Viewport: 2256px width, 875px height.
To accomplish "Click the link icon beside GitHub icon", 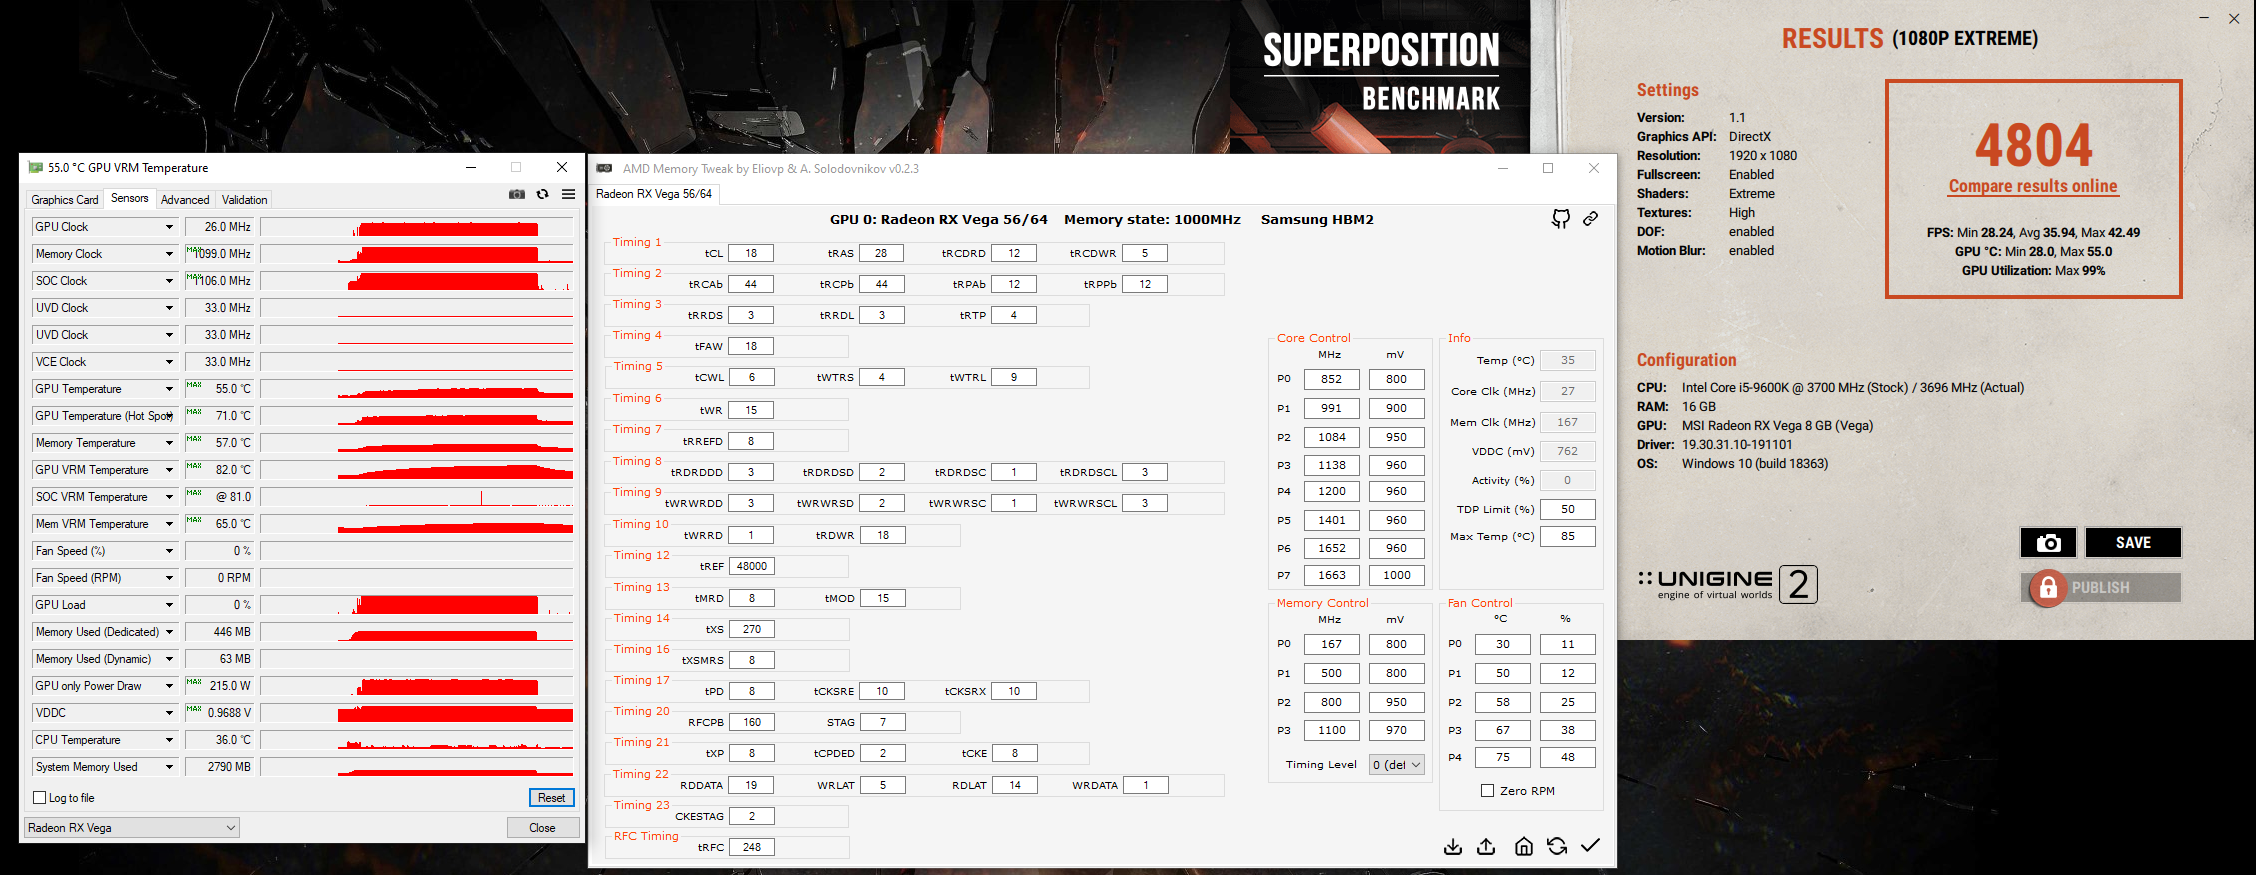I will [1590, 218].
